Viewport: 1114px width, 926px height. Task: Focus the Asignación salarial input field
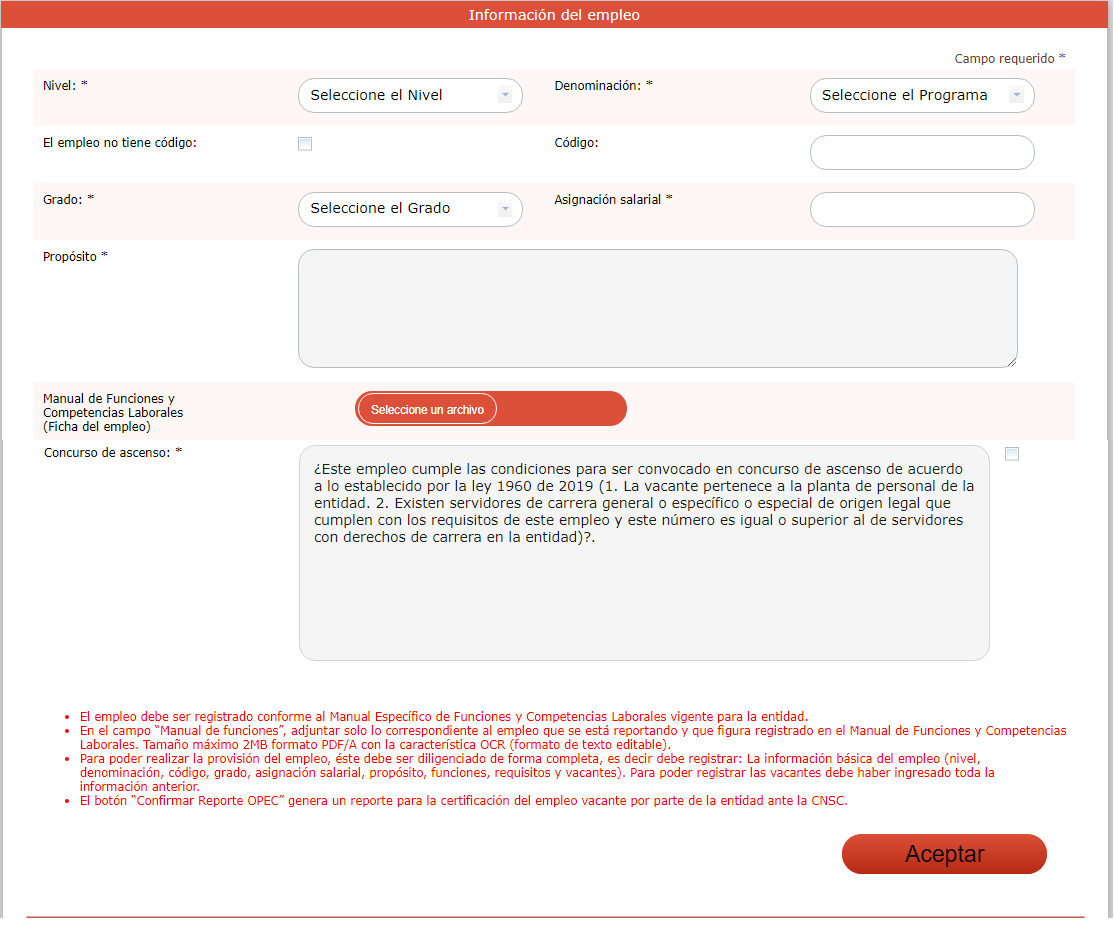point(921,210)
